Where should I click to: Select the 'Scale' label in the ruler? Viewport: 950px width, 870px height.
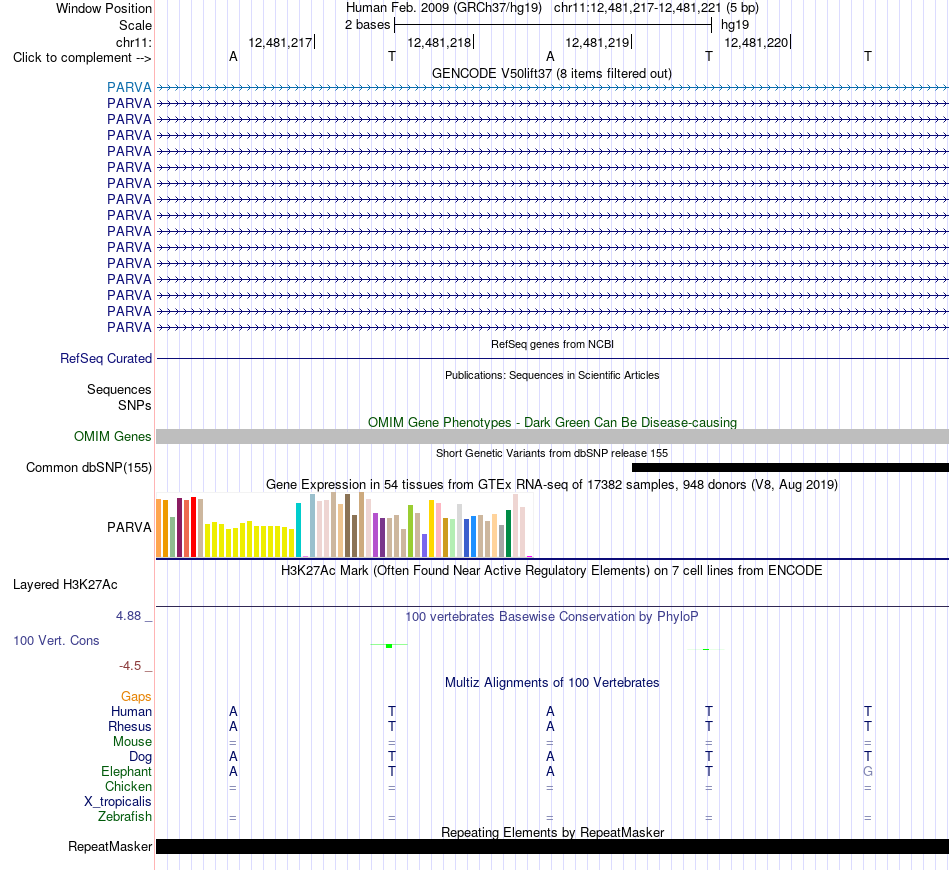pyautogui.click(x=135, y=25)
